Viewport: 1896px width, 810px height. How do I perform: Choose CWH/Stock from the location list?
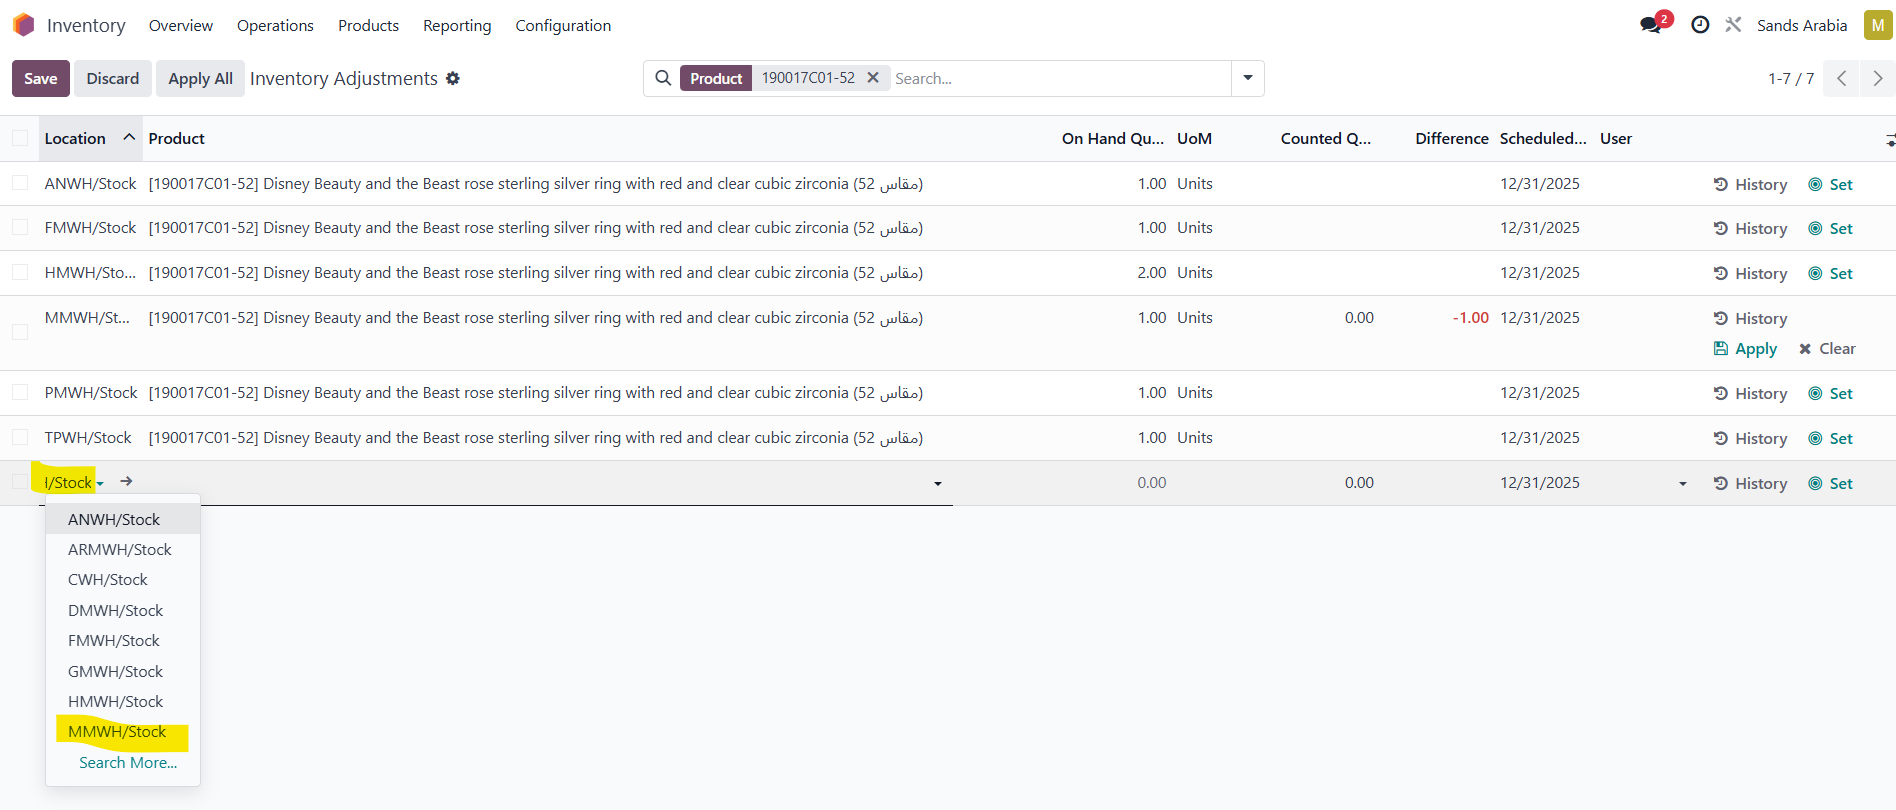click(123, 580)
